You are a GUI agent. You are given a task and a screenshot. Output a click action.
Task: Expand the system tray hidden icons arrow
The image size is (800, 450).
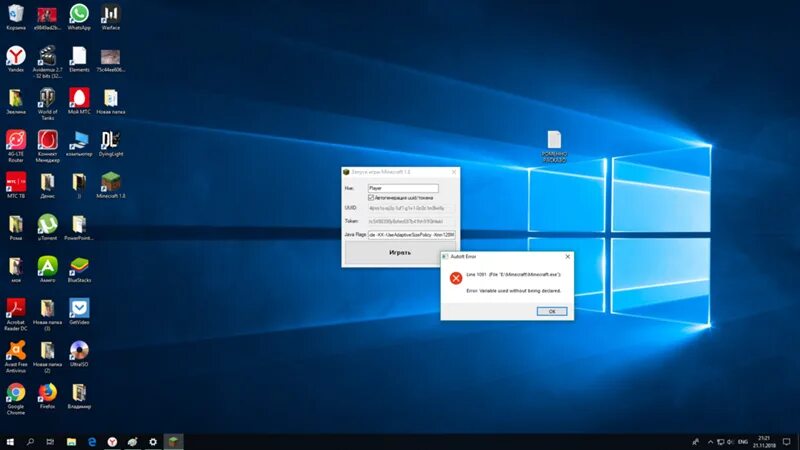click(x=710, y=442)
